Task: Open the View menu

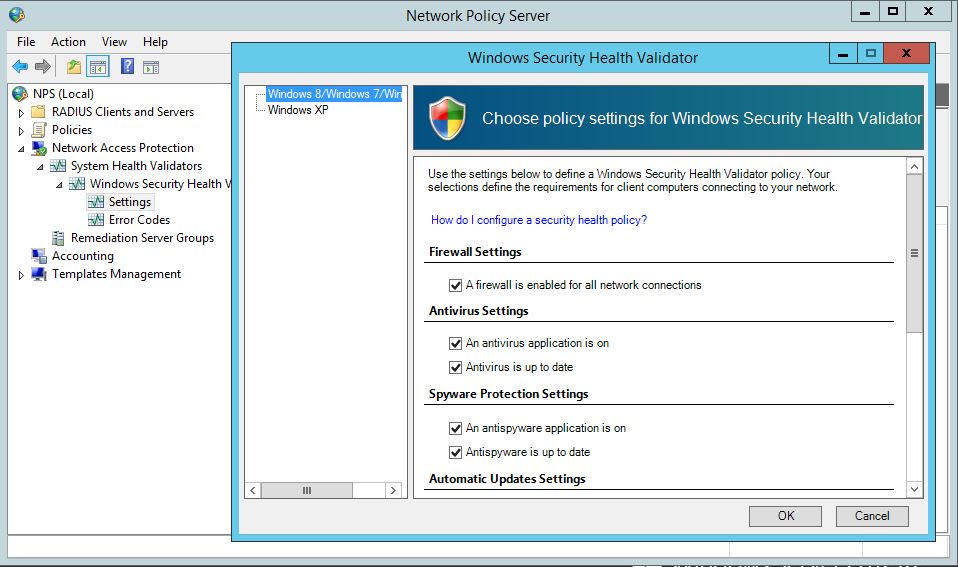Action: [114, 42]
